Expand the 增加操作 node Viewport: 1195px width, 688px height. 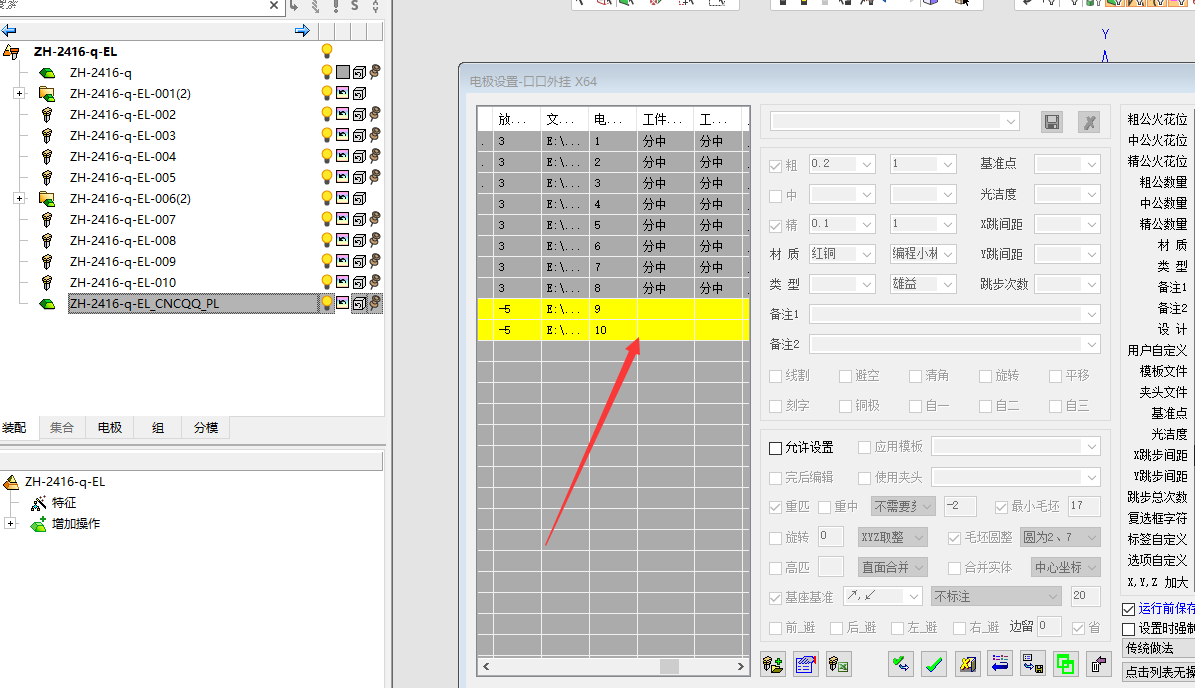coord(10,523)
